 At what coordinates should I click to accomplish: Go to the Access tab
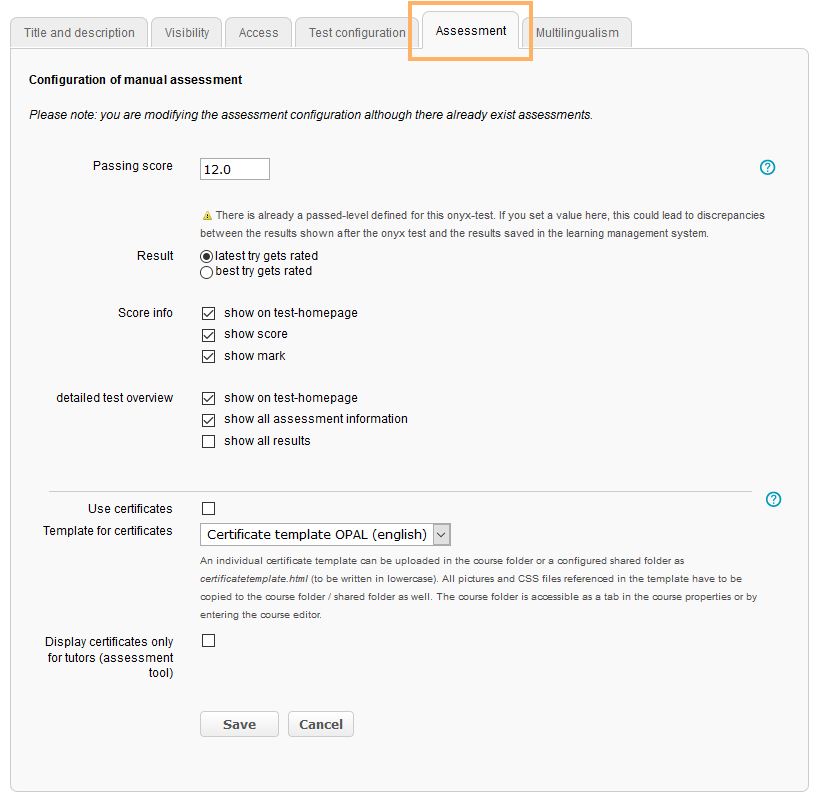pyautogui.click(x=258, y=33)
